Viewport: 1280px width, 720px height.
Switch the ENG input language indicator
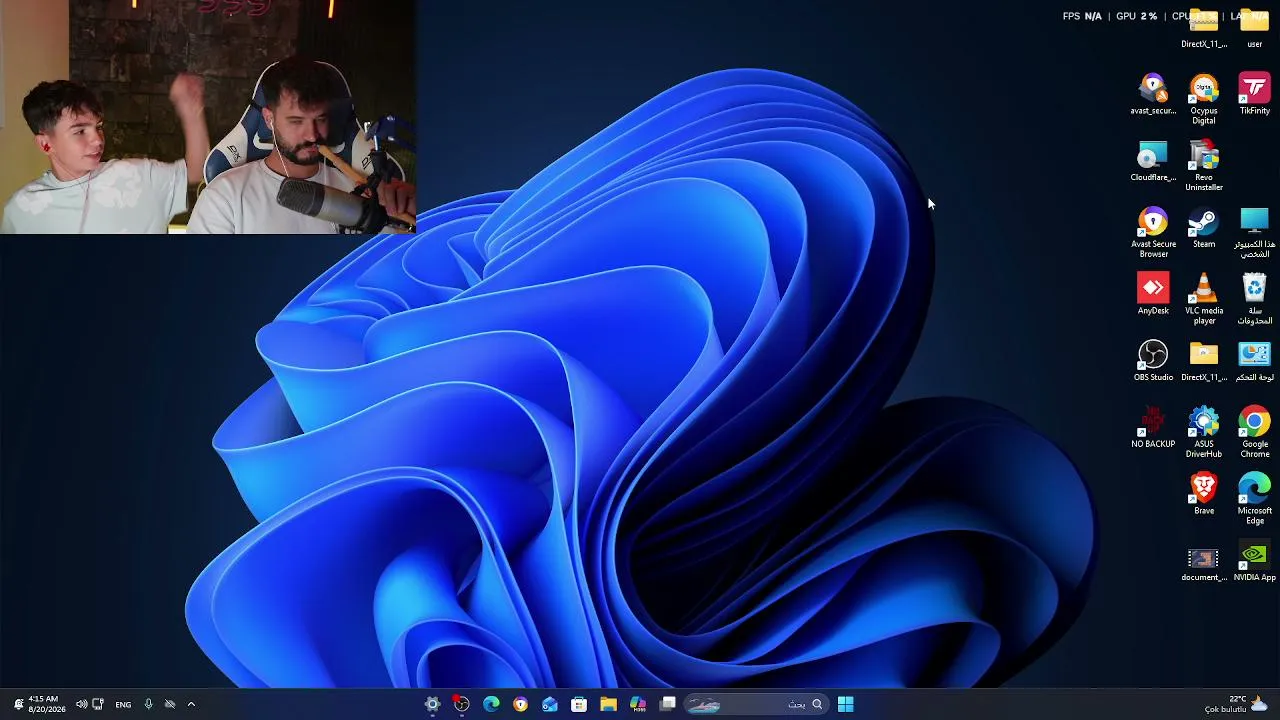click(123, 704)
